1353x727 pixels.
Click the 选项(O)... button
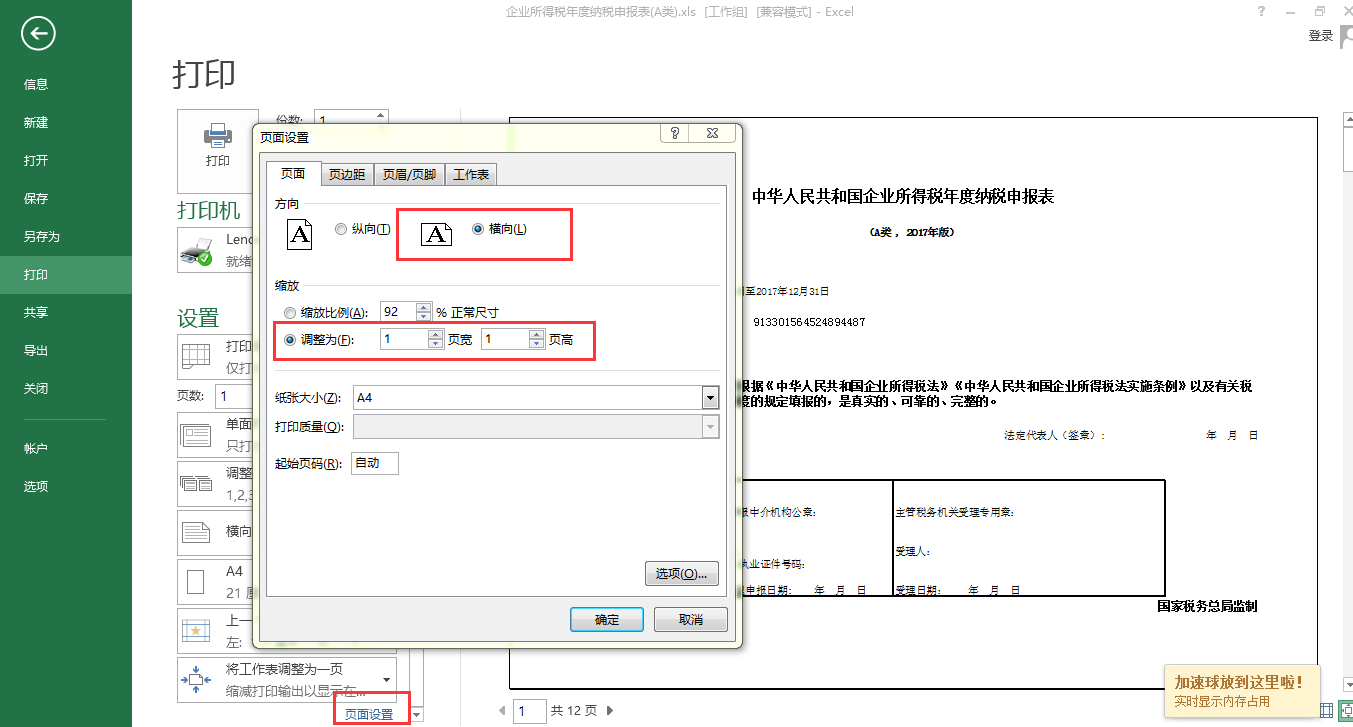(x=682, y=574)
